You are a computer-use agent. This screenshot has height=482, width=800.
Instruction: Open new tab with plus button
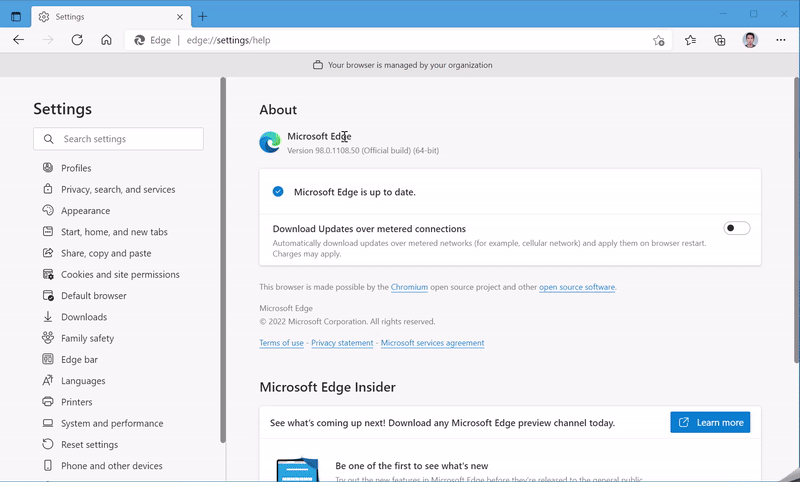tap(203, 16)
